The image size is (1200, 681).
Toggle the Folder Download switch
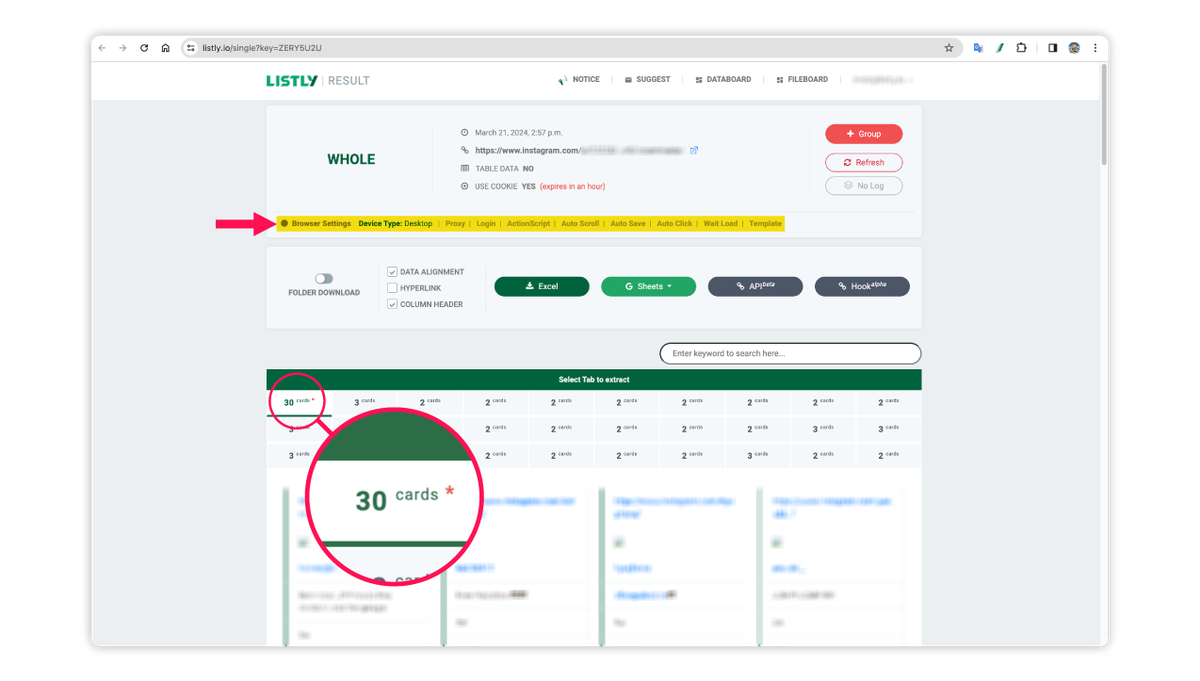[324, 279]
